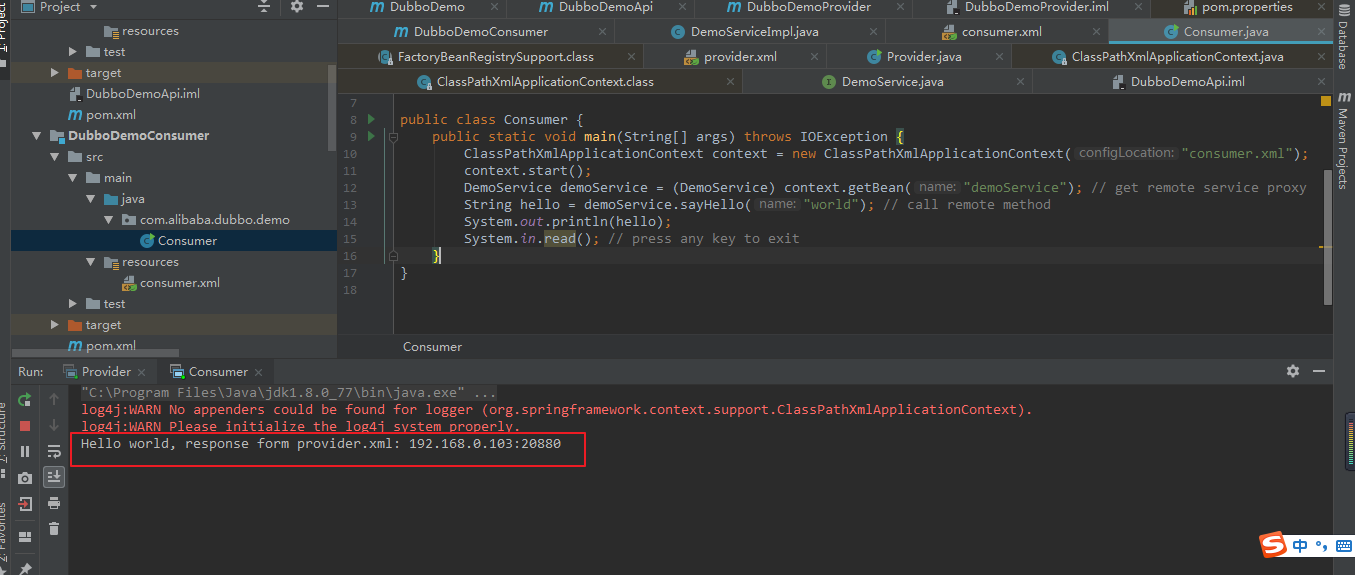Screen dimensions: 1355x575
Task: Switch to the Provider run tab
Action: click(97, 371)
